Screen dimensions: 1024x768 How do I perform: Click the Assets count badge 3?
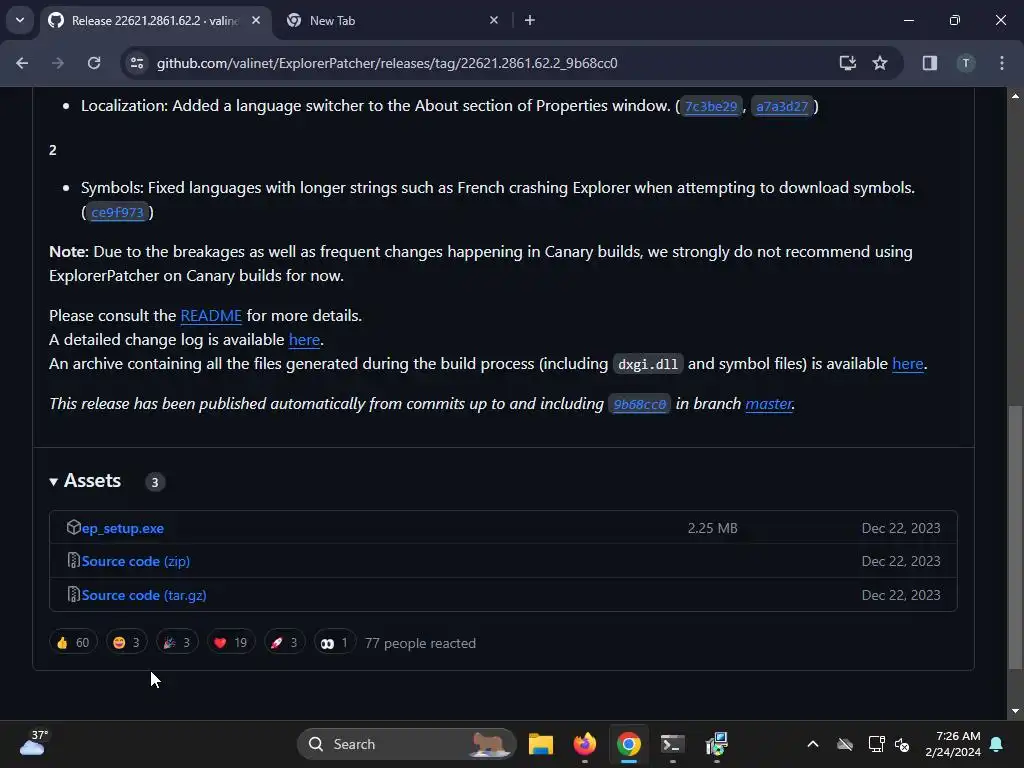click(155, 483)
